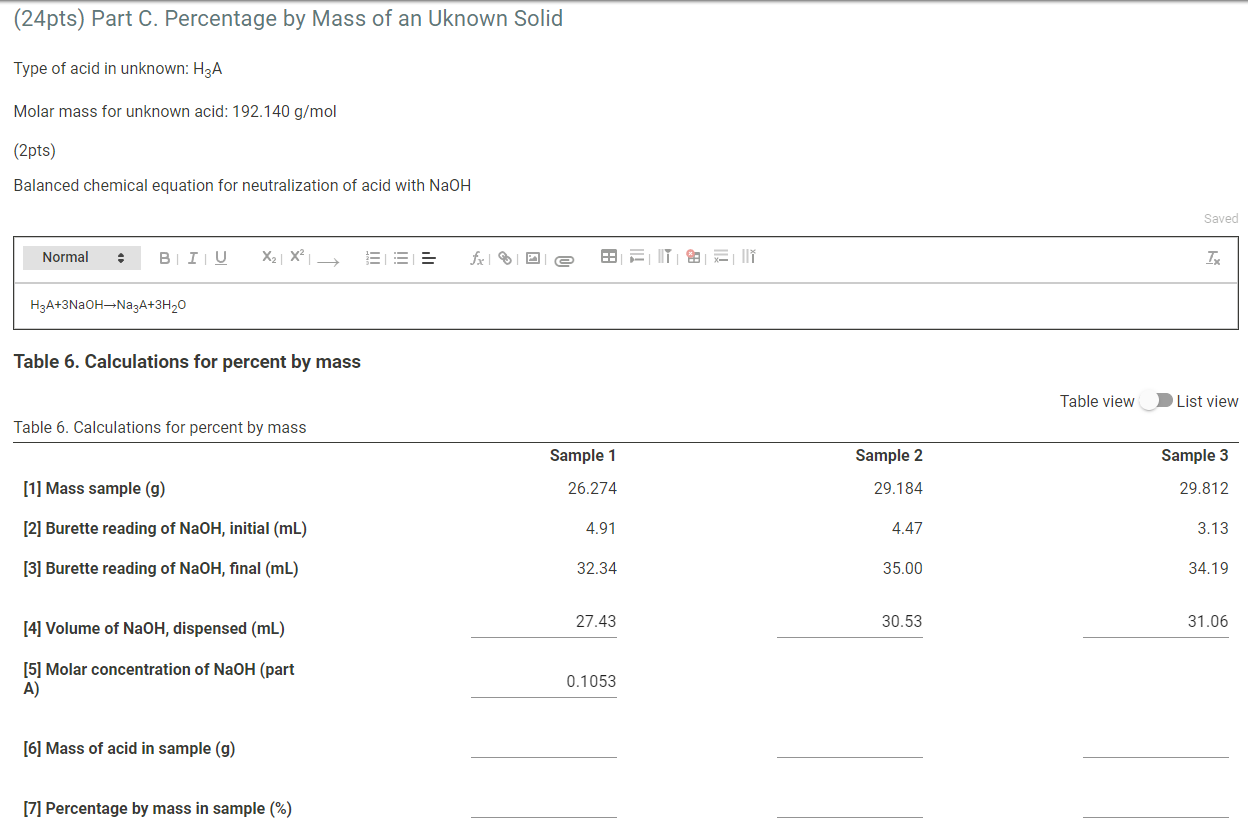Toggle bold formatting in the editor
1248x833 pixels.
[x=165, y=258]
